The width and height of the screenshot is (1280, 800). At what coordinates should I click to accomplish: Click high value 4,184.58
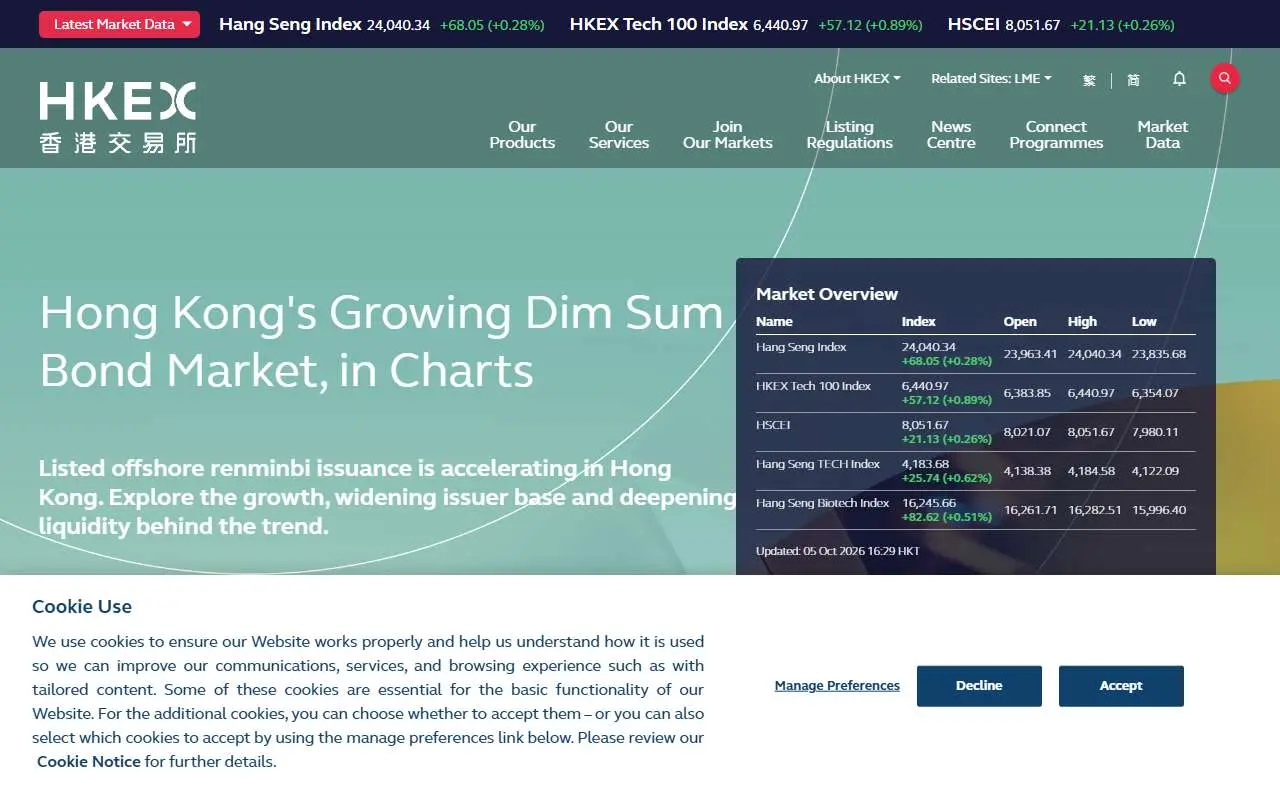click(1091, 471)
